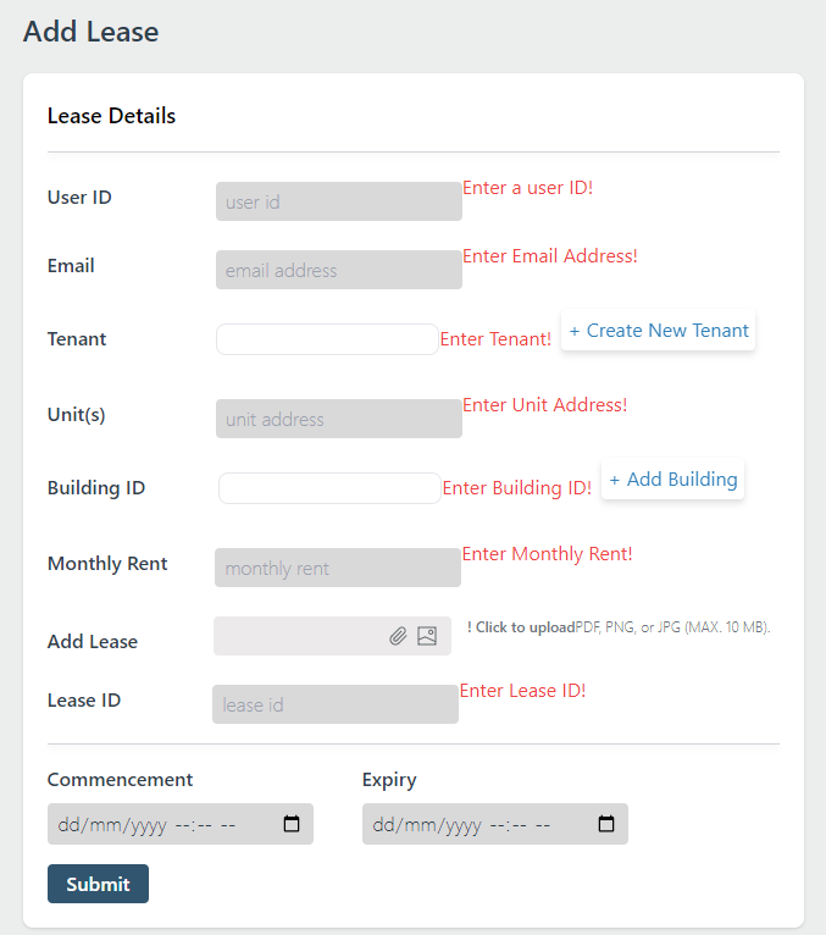Click the Add Building button
Image resolution: width=826 pixels, height=935 pixels.
click(672, 479)
